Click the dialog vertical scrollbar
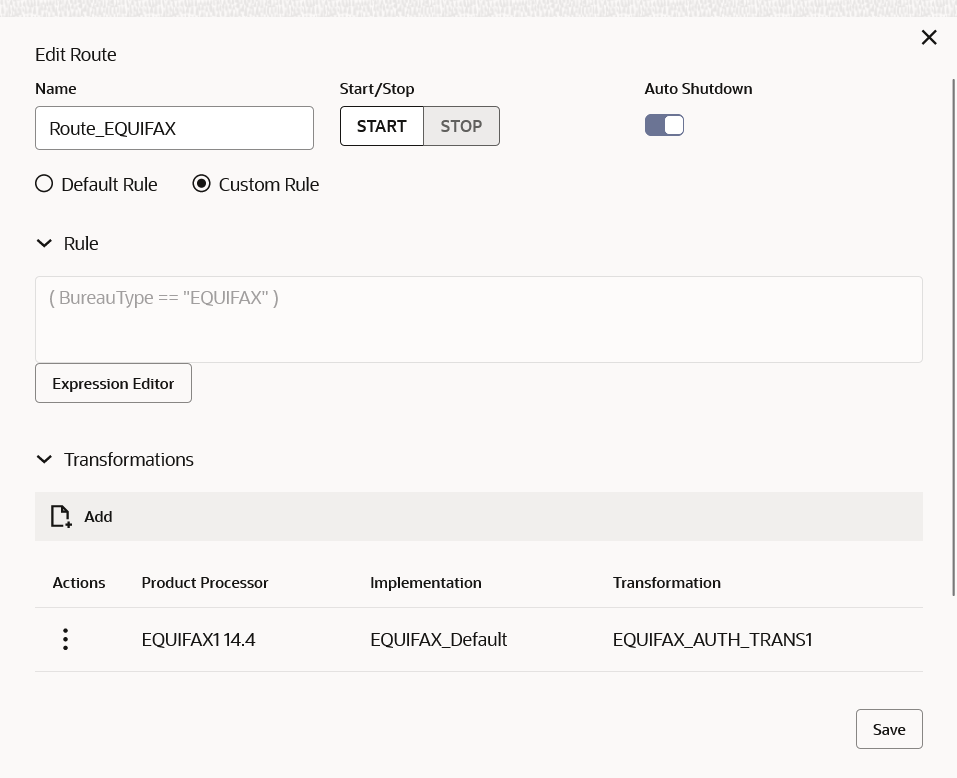This screenshot has height=778, width=957. click(954, 337)
